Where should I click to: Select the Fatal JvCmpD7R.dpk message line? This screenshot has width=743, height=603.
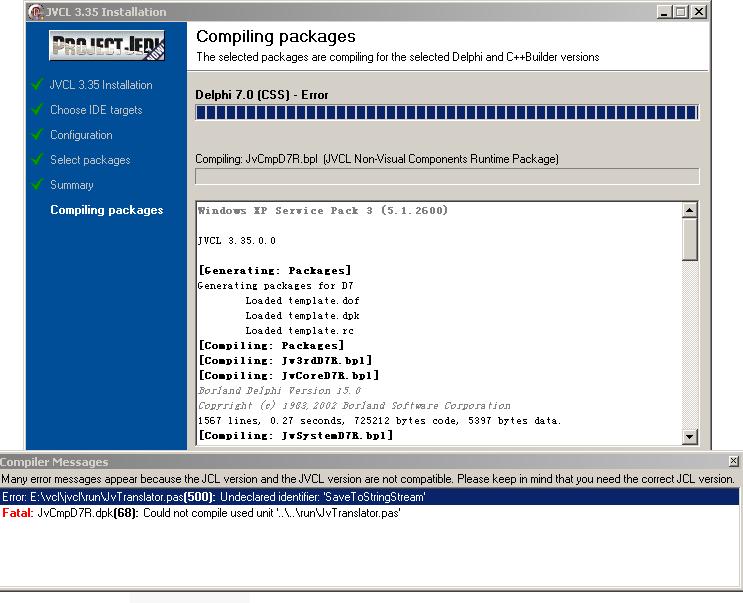(200, 512)
